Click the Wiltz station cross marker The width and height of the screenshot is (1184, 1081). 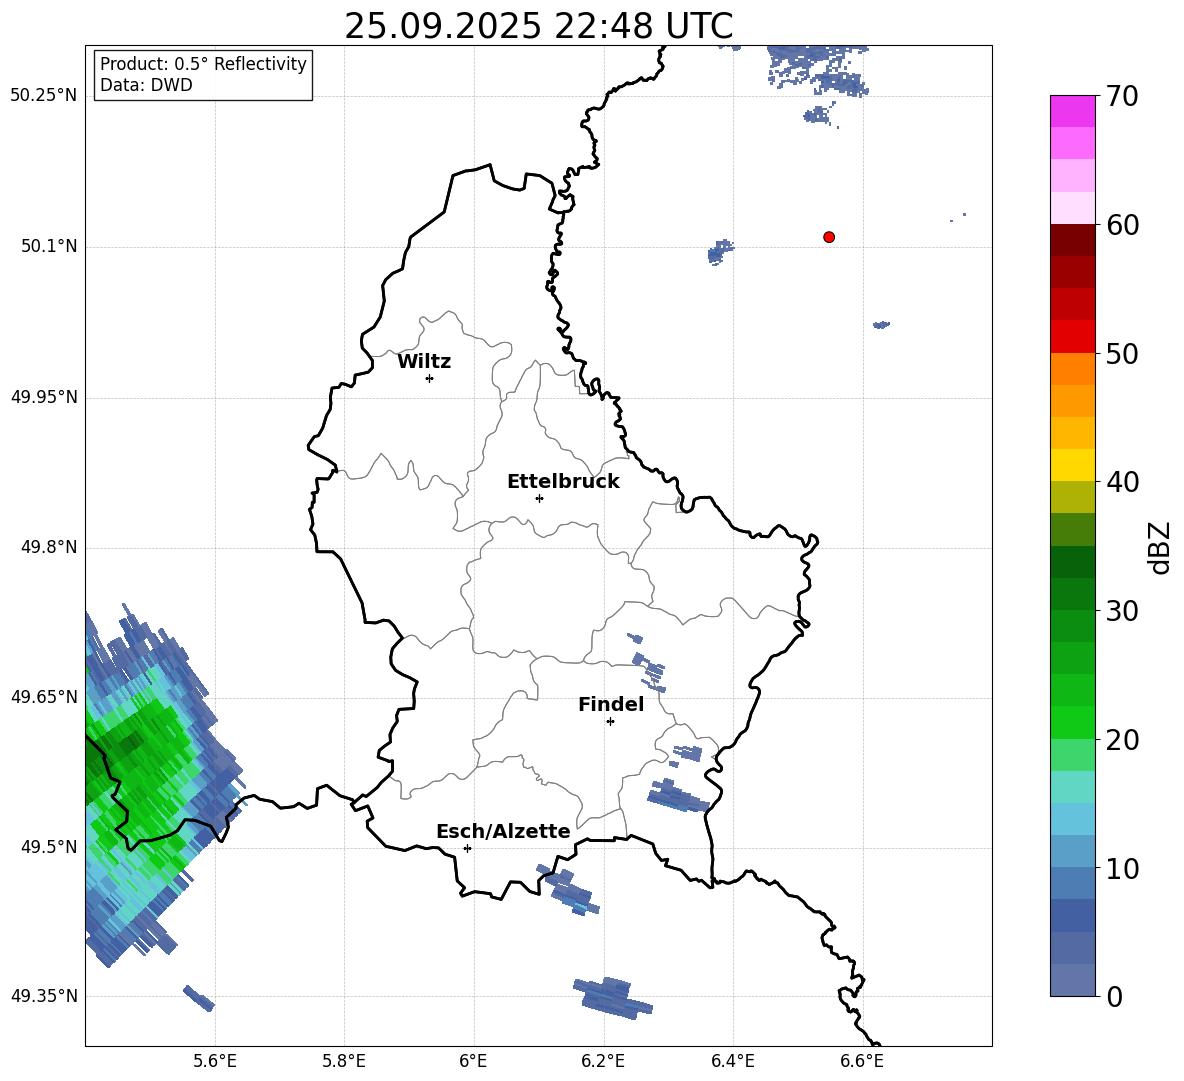[x=430, y=378]
